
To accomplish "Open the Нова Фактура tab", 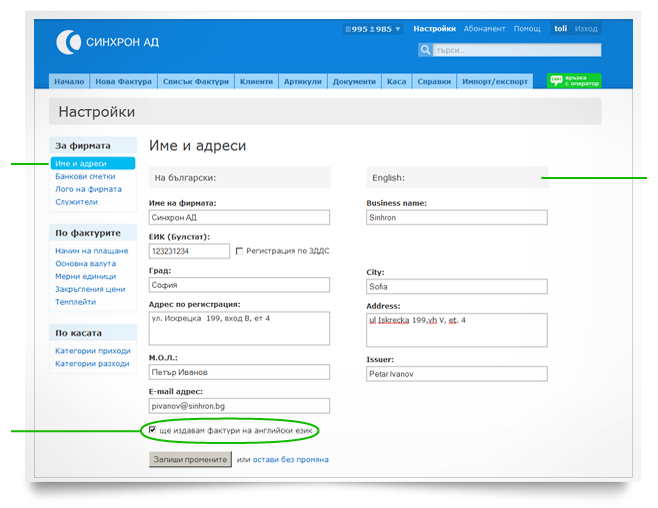I will [x=122, y=81].
